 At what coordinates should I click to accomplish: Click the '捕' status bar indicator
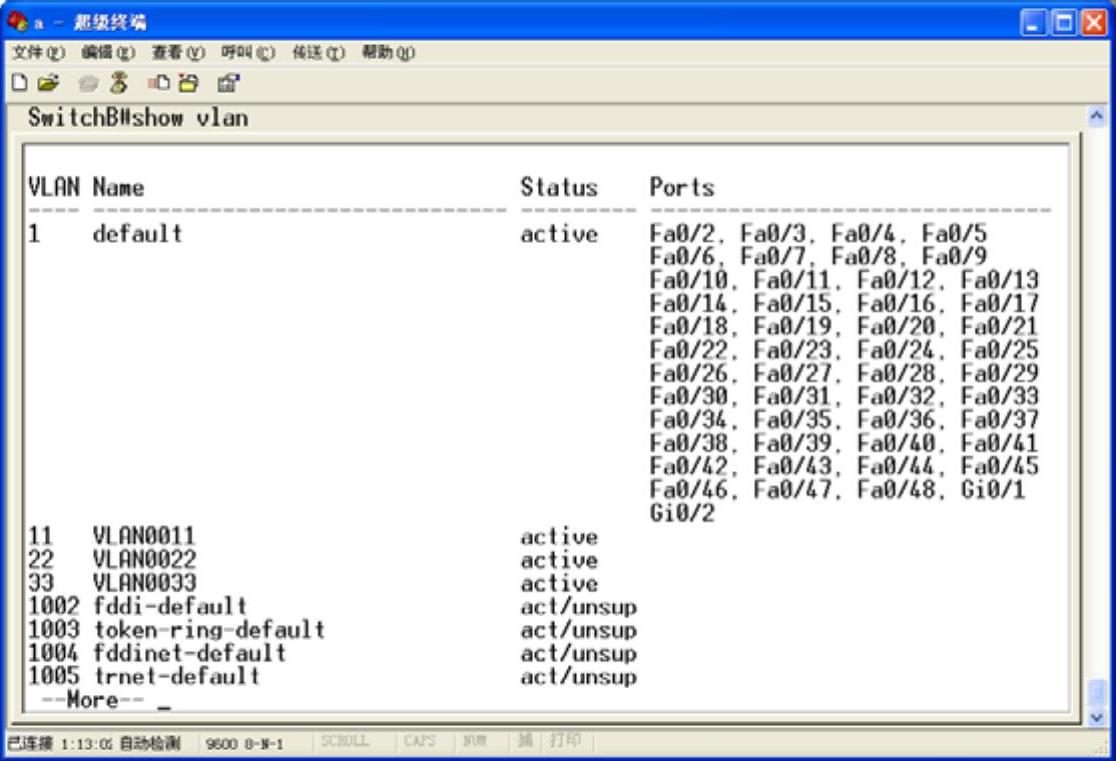pos(525,740)
